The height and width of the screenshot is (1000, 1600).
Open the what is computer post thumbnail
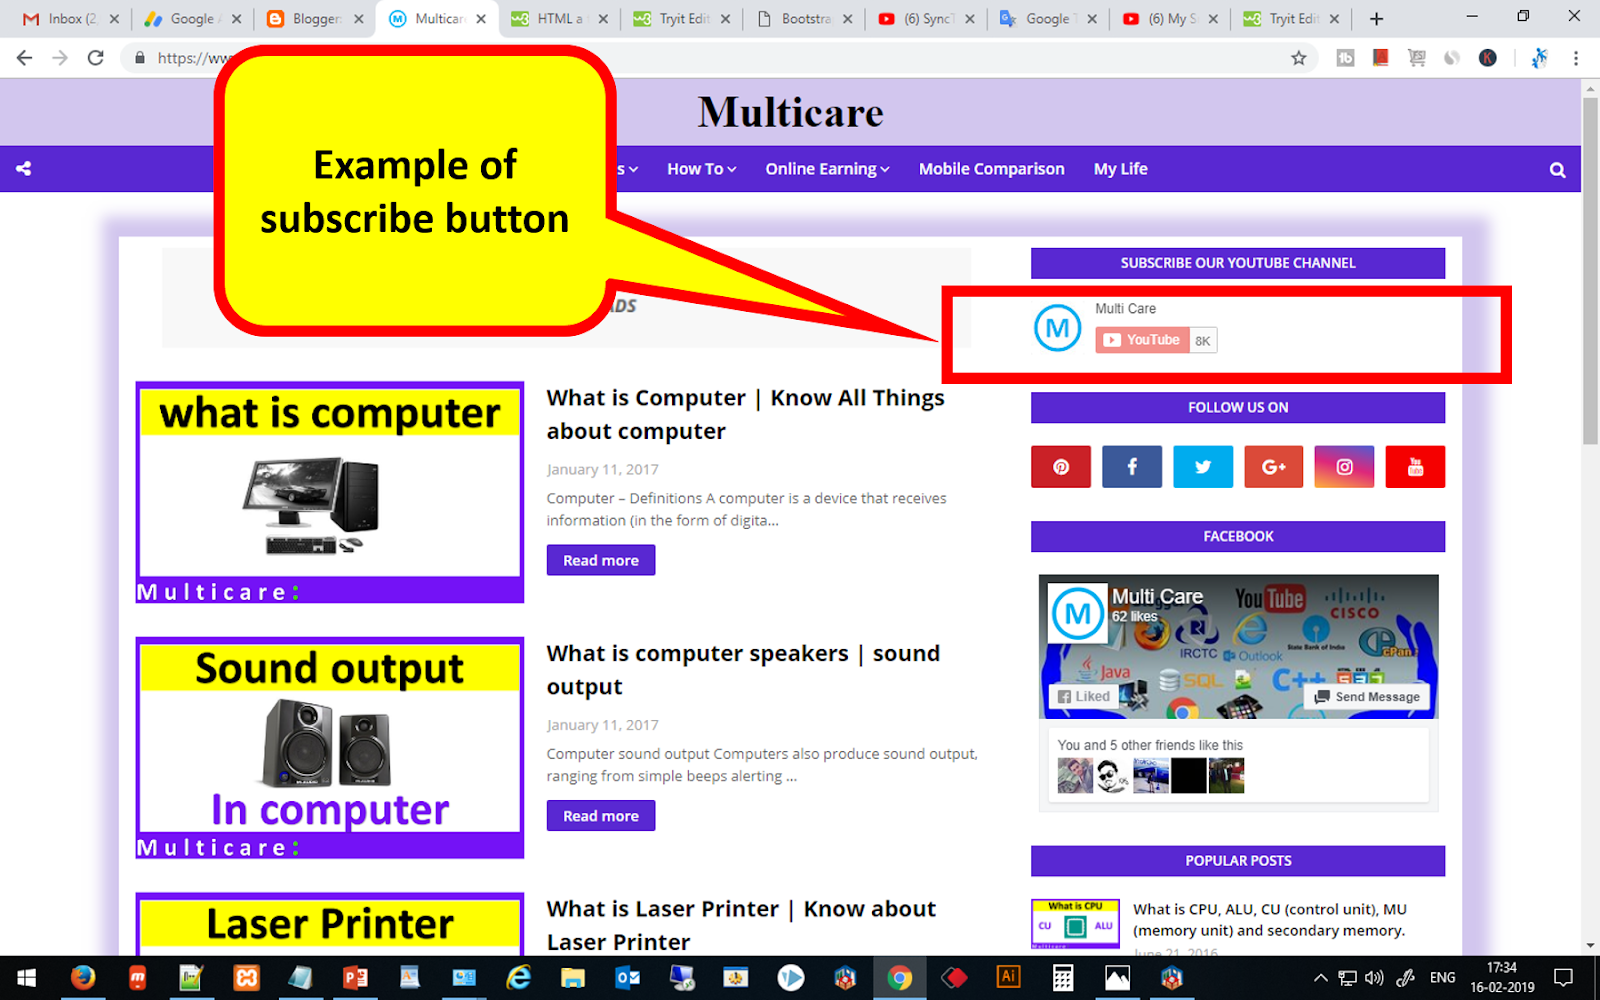click(330, 492)
